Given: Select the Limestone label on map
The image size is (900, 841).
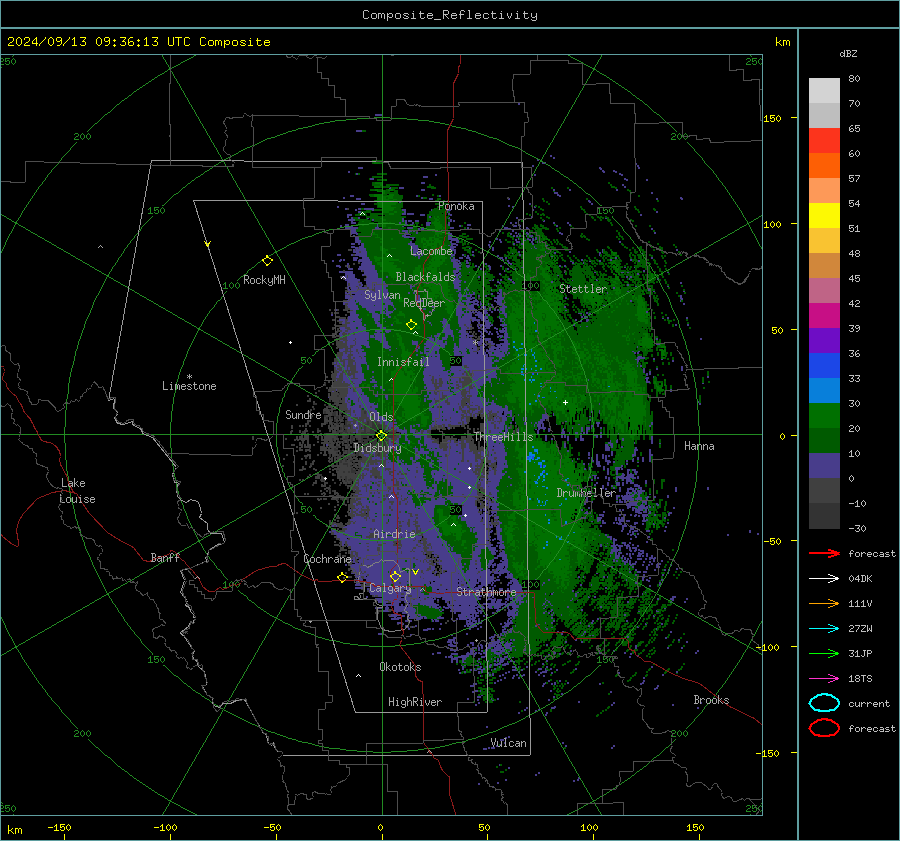Looking at the screenshot, I should (x=189, y=386).
